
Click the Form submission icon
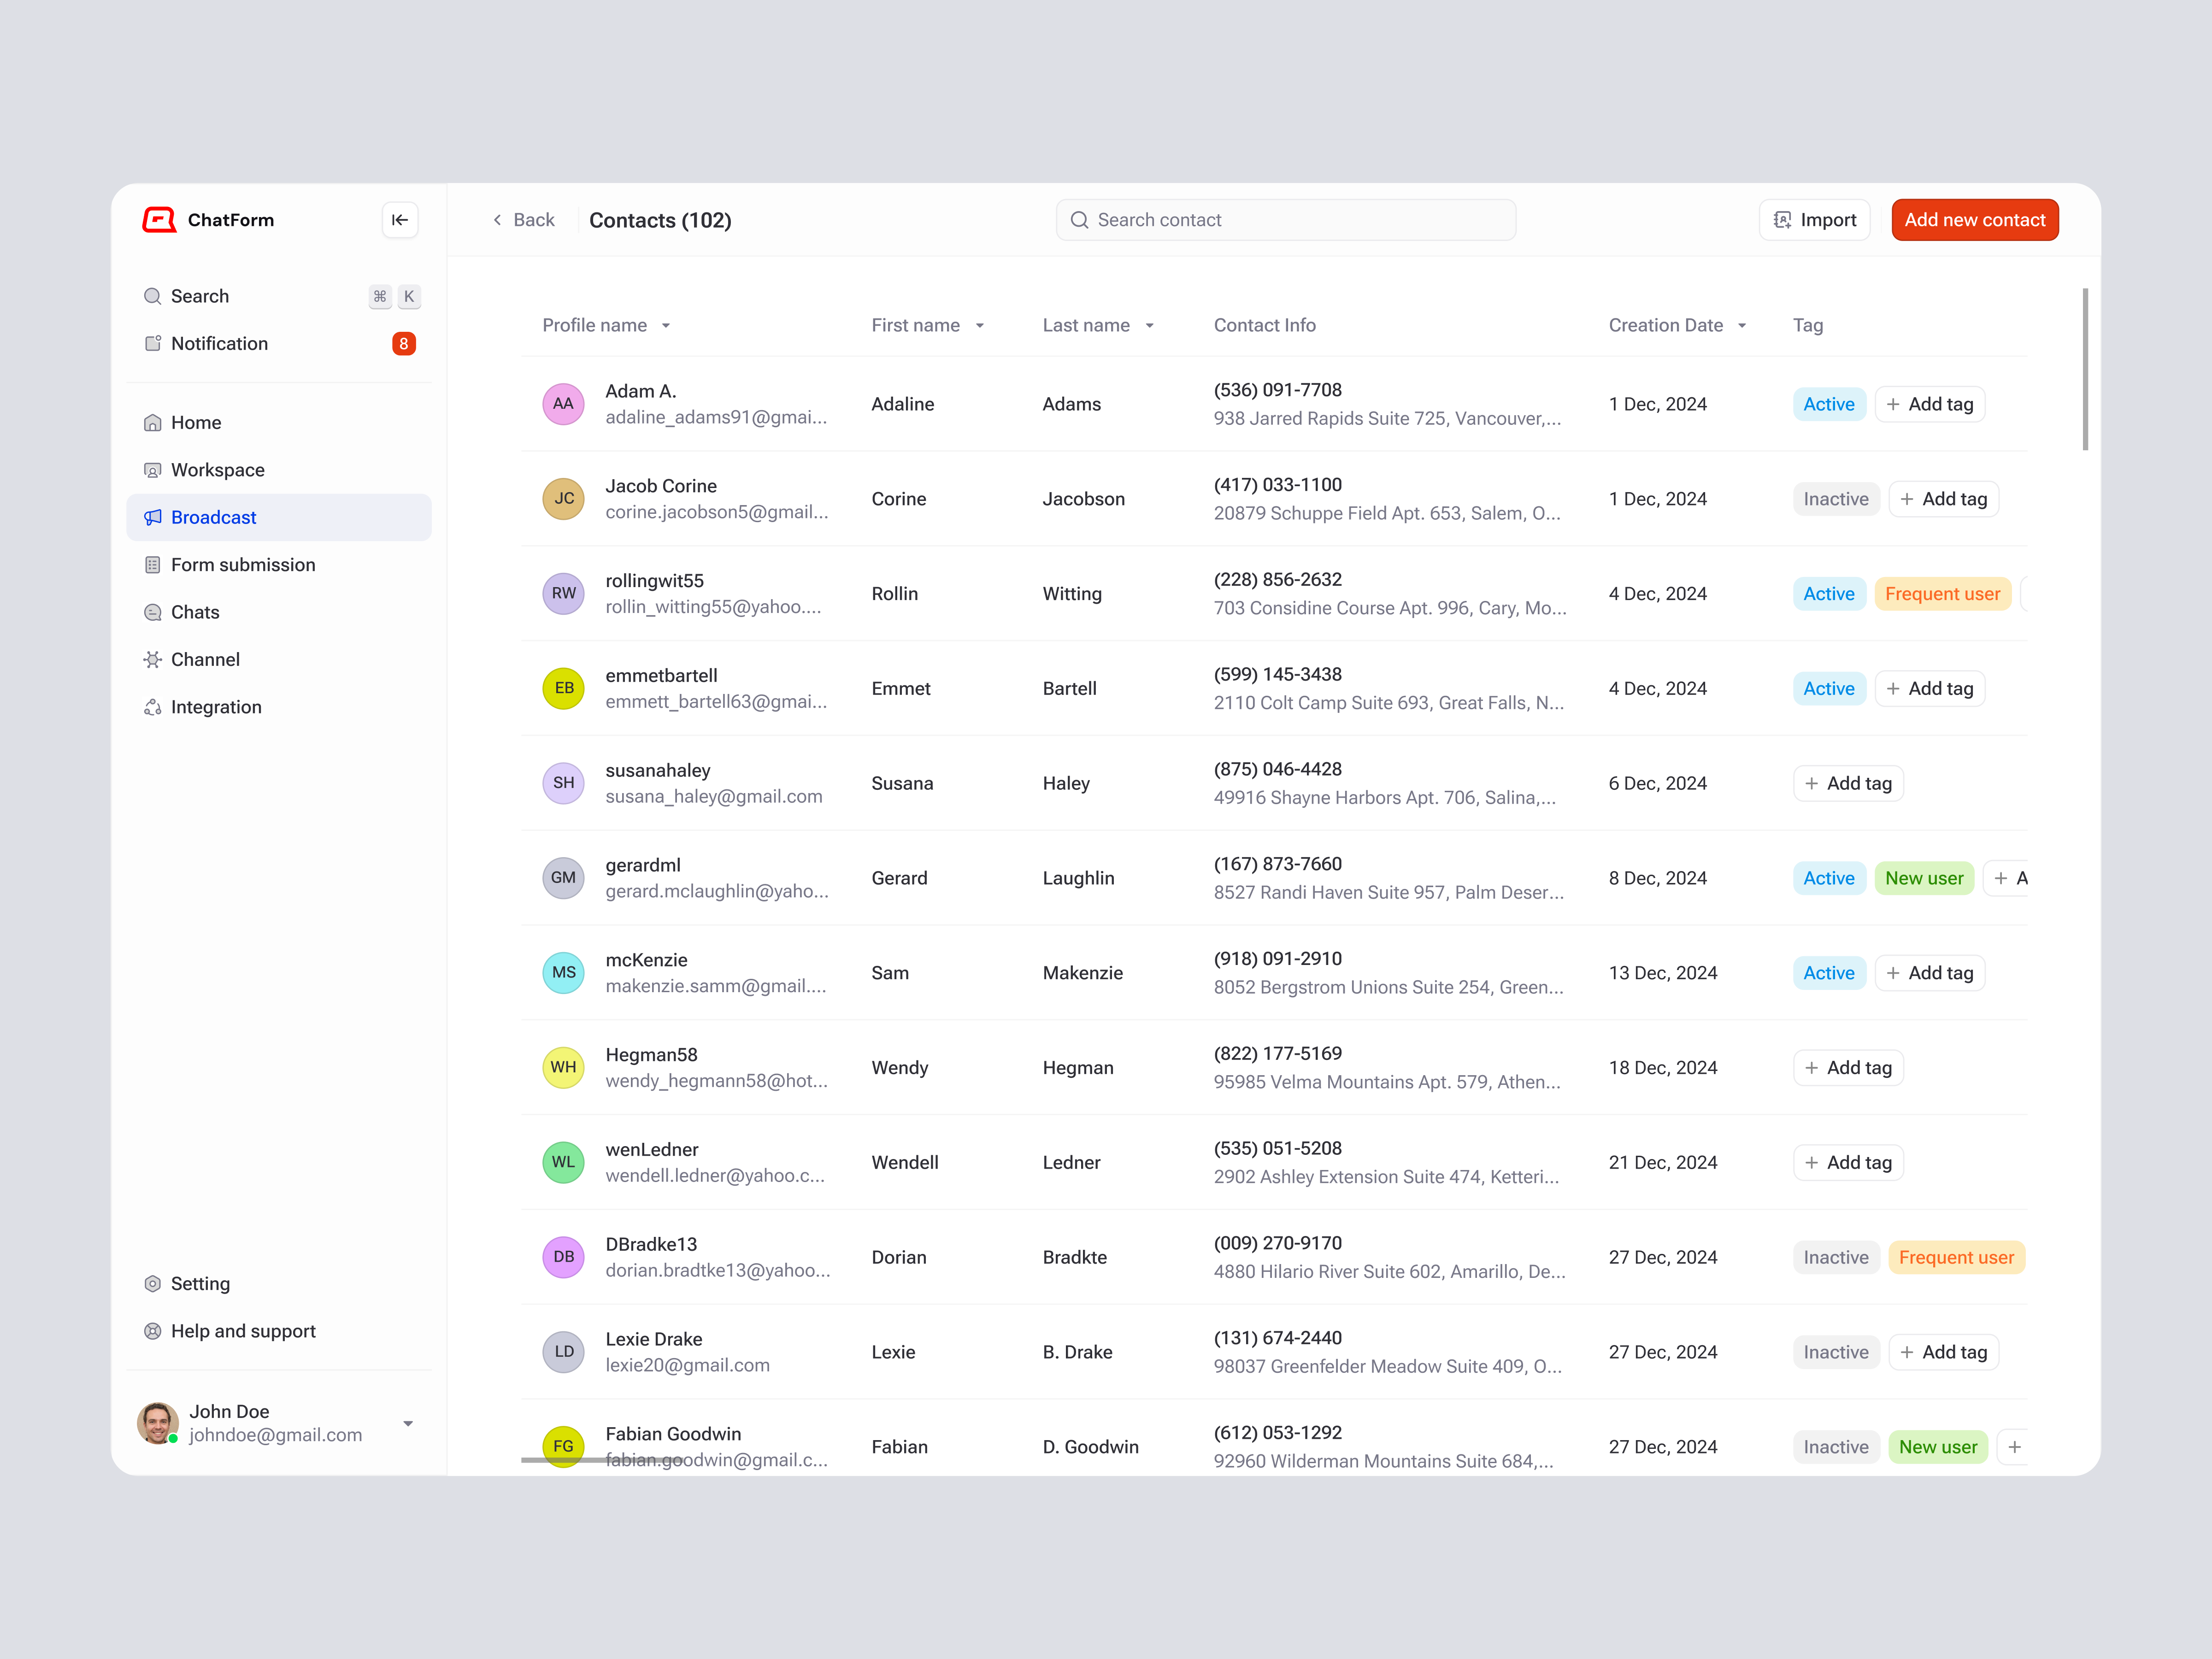(153, 564)
